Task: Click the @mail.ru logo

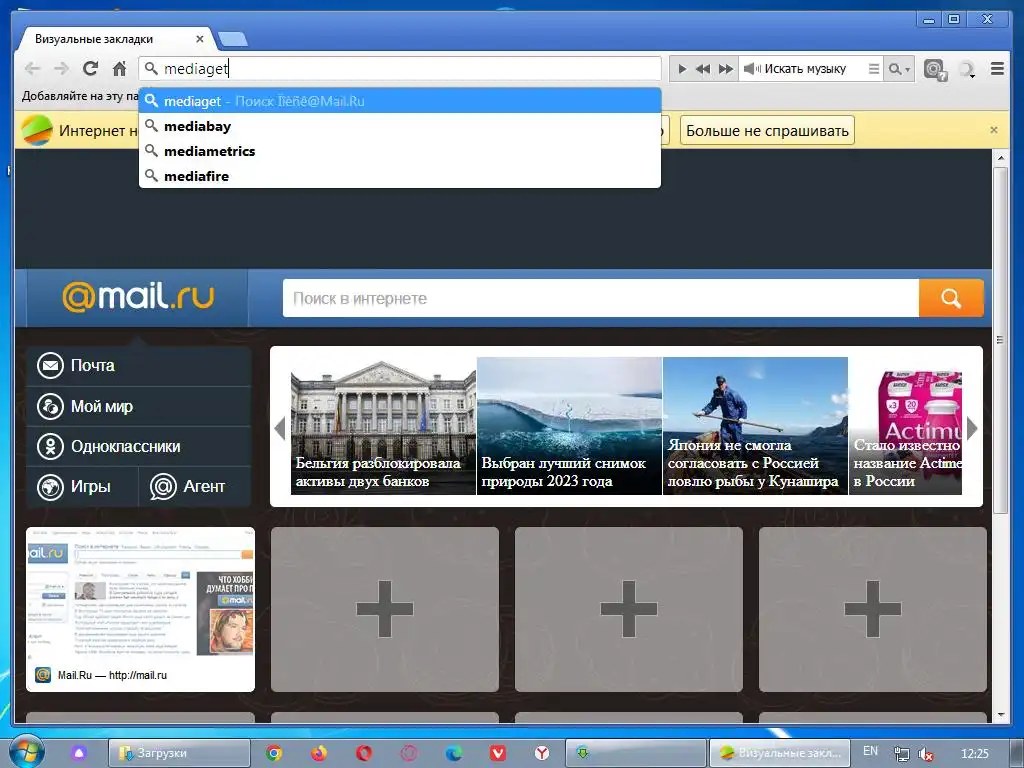Action: [x=138, y=297]
